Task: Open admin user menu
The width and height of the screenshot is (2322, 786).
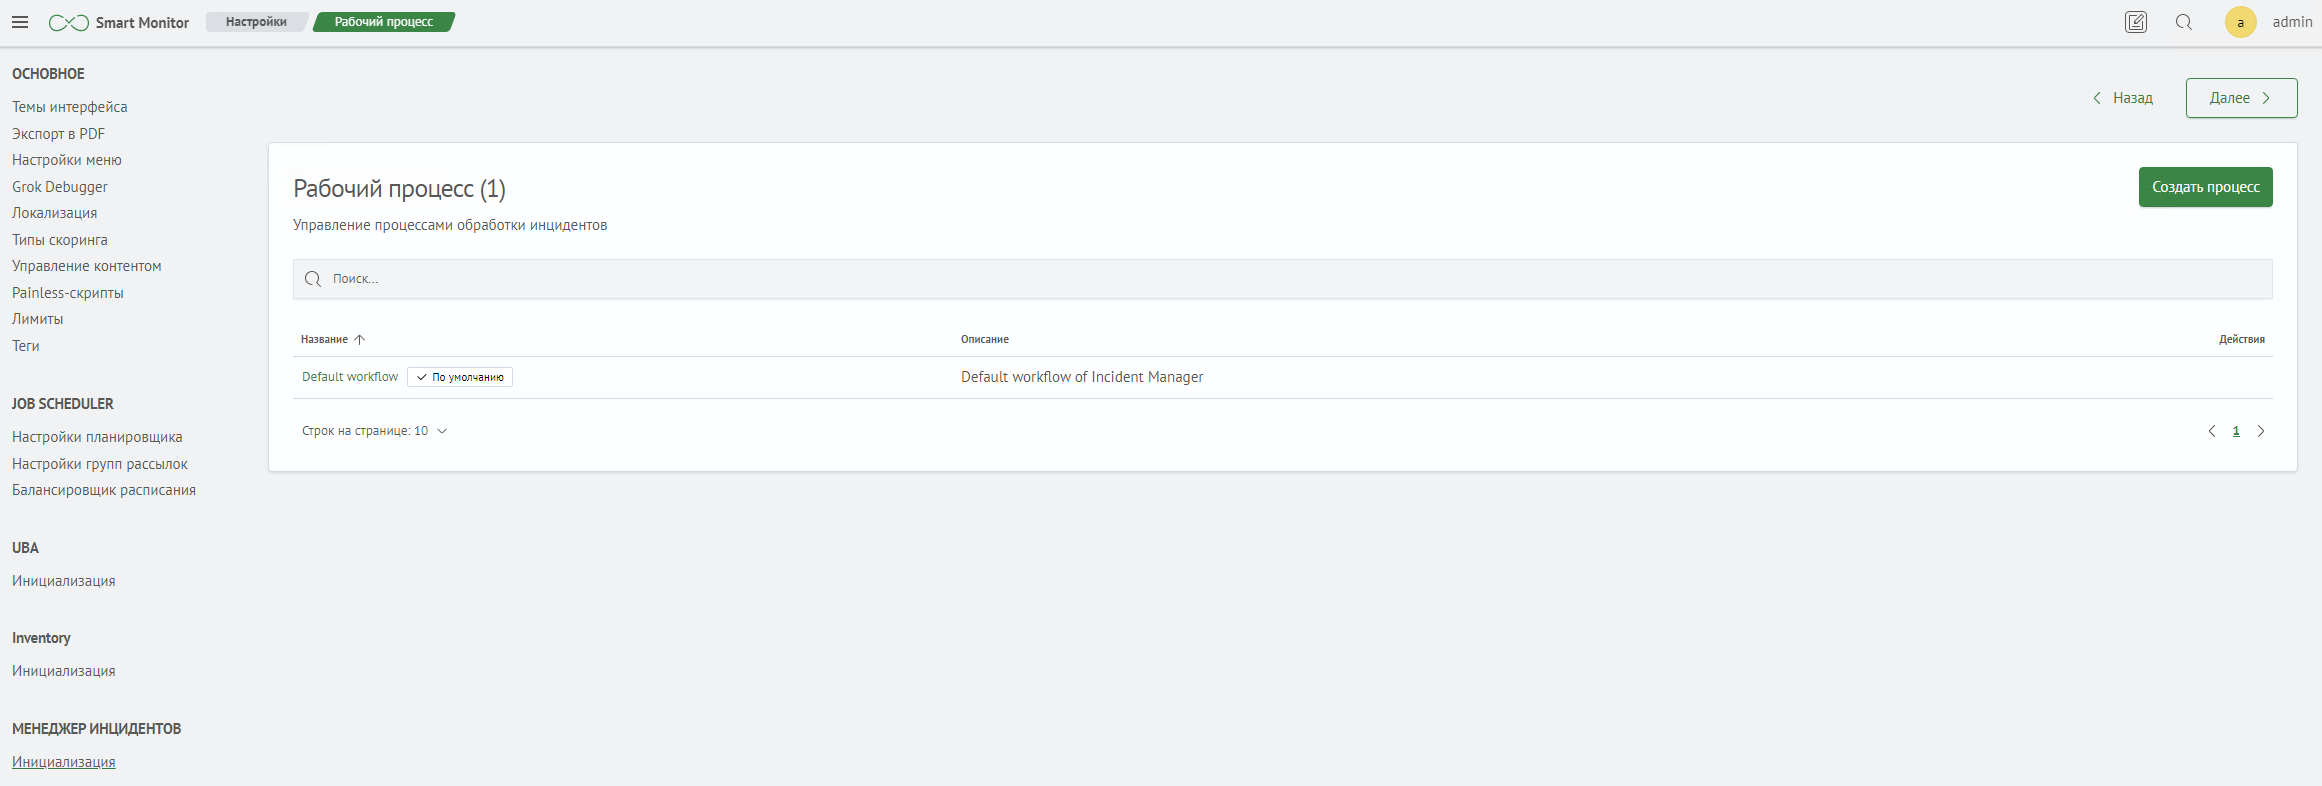Action: click(x=2292, y=22)
